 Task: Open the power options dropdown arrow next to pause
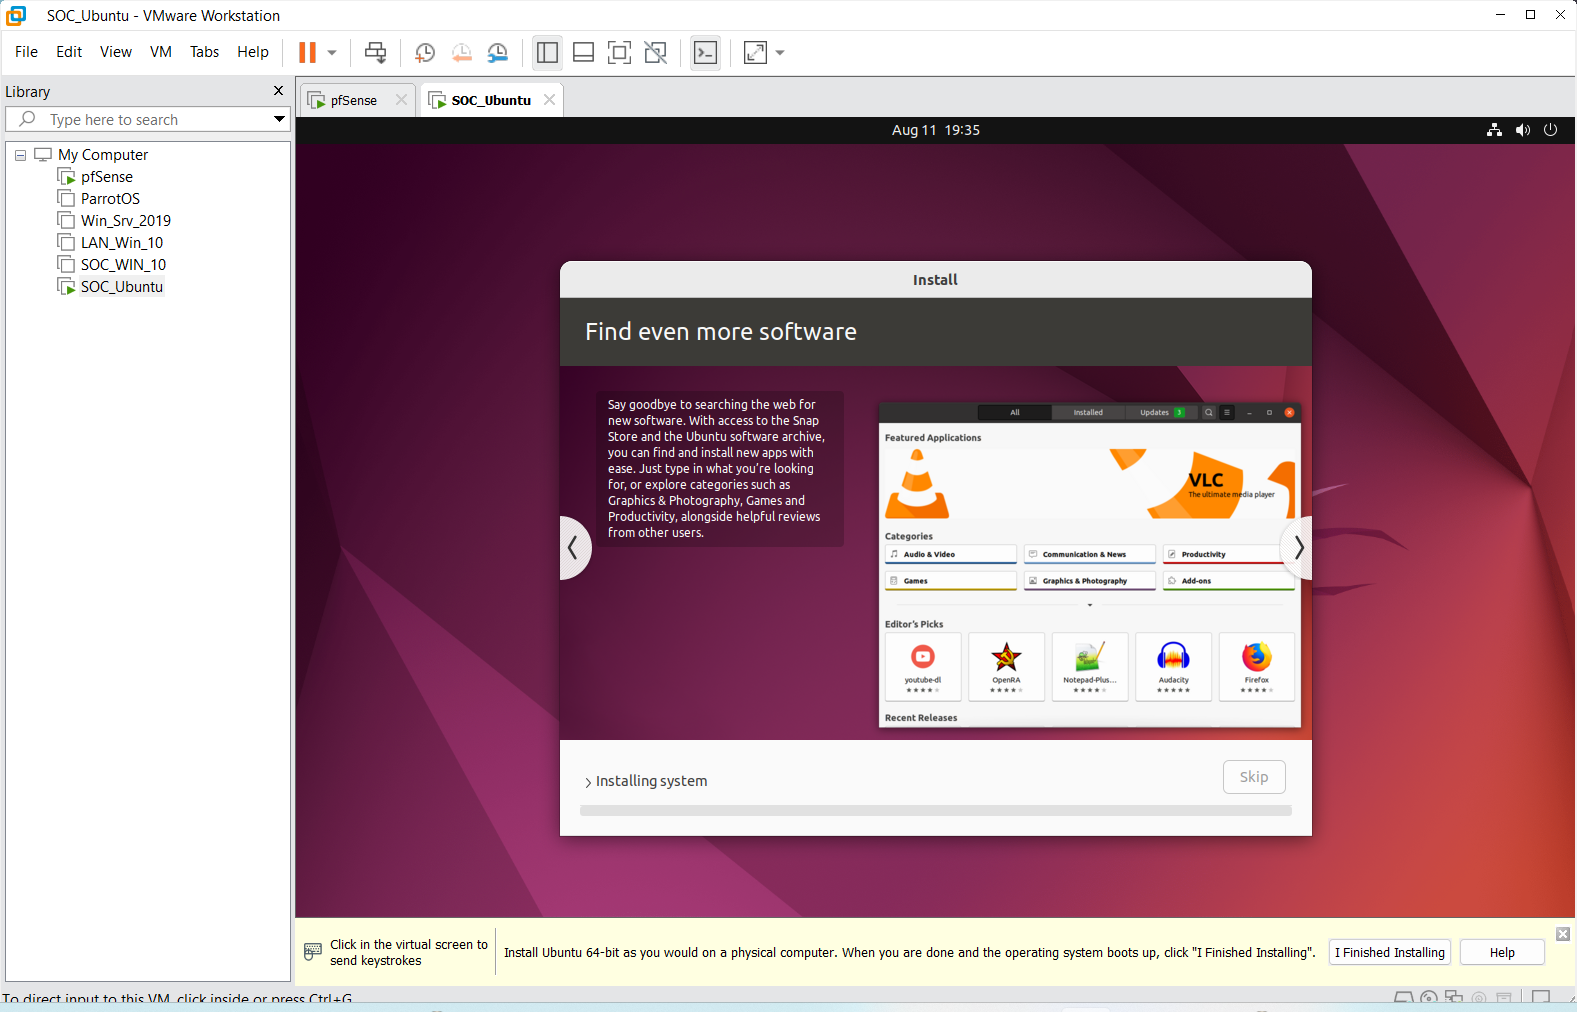332,52
